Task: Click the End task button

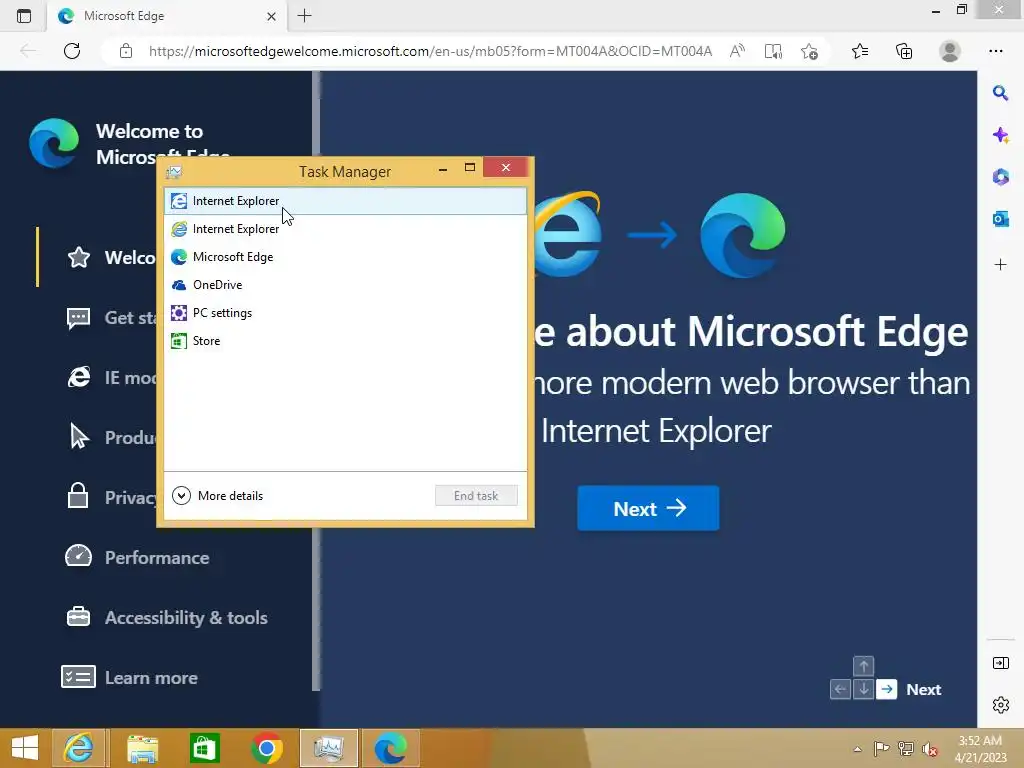Action: click(476, 496)
